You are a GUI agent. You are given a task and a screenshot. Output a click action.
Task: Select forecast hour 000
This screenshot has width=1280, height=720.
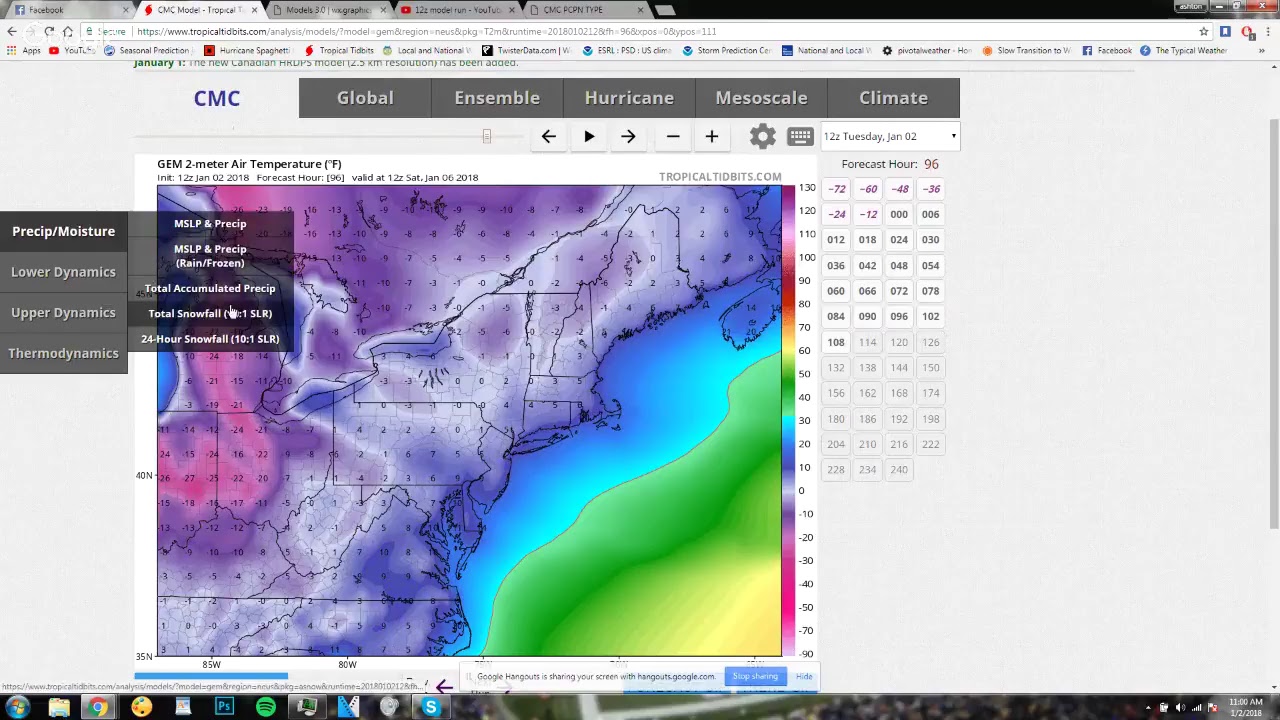coord(899,214)
